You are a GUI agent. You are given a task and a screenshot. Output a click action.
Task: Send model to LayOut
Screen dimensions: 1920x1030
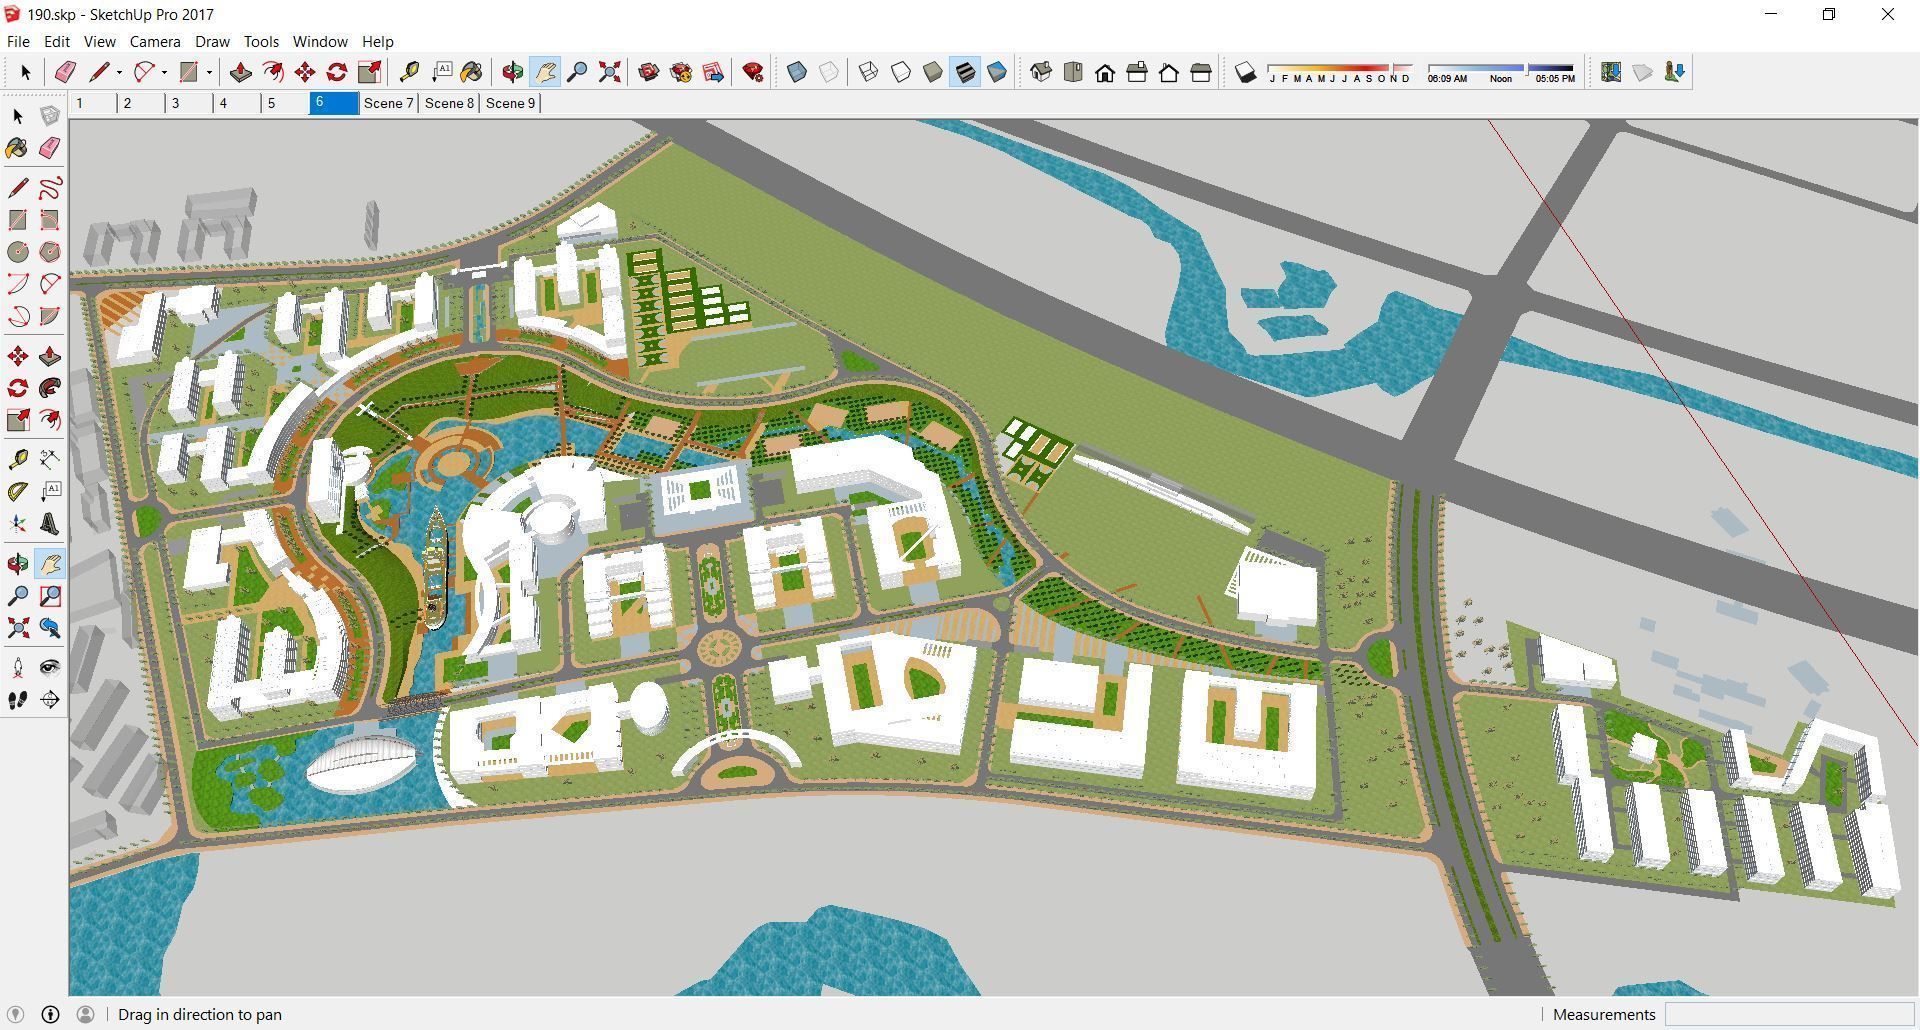(713, 72)
